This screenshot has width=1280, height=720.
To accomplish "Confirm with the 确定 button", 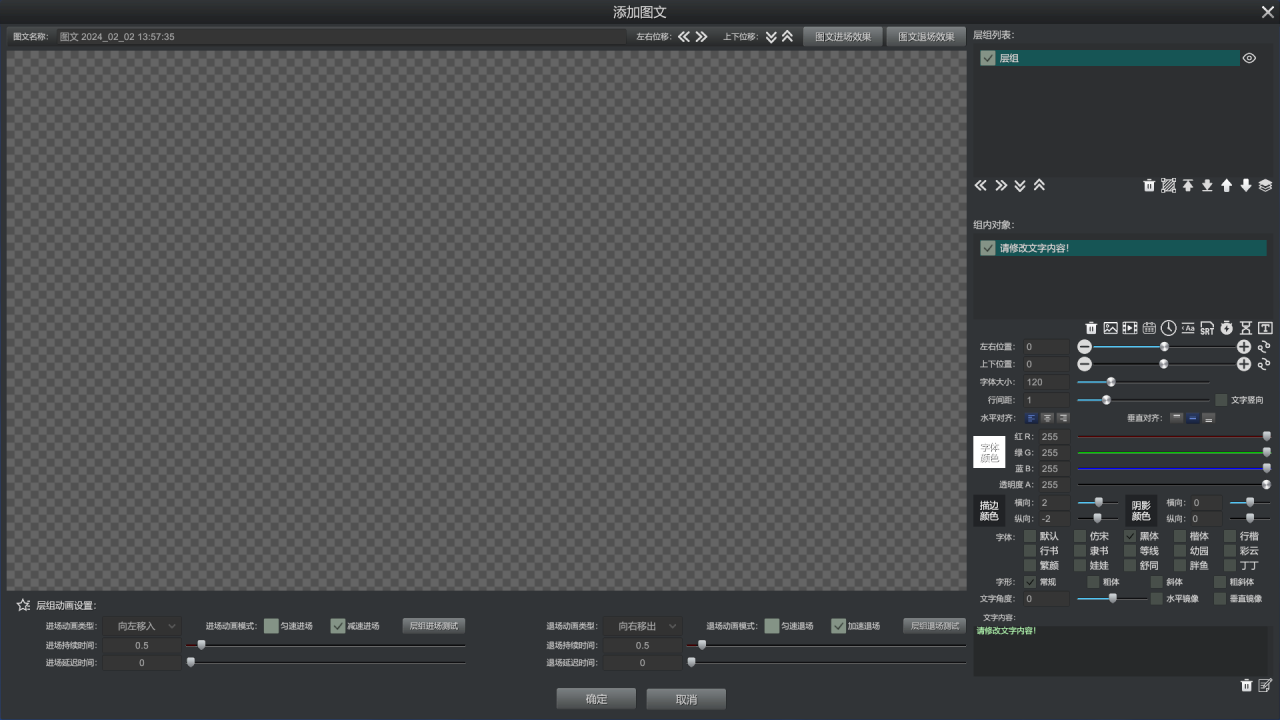I will pos(596,699).
